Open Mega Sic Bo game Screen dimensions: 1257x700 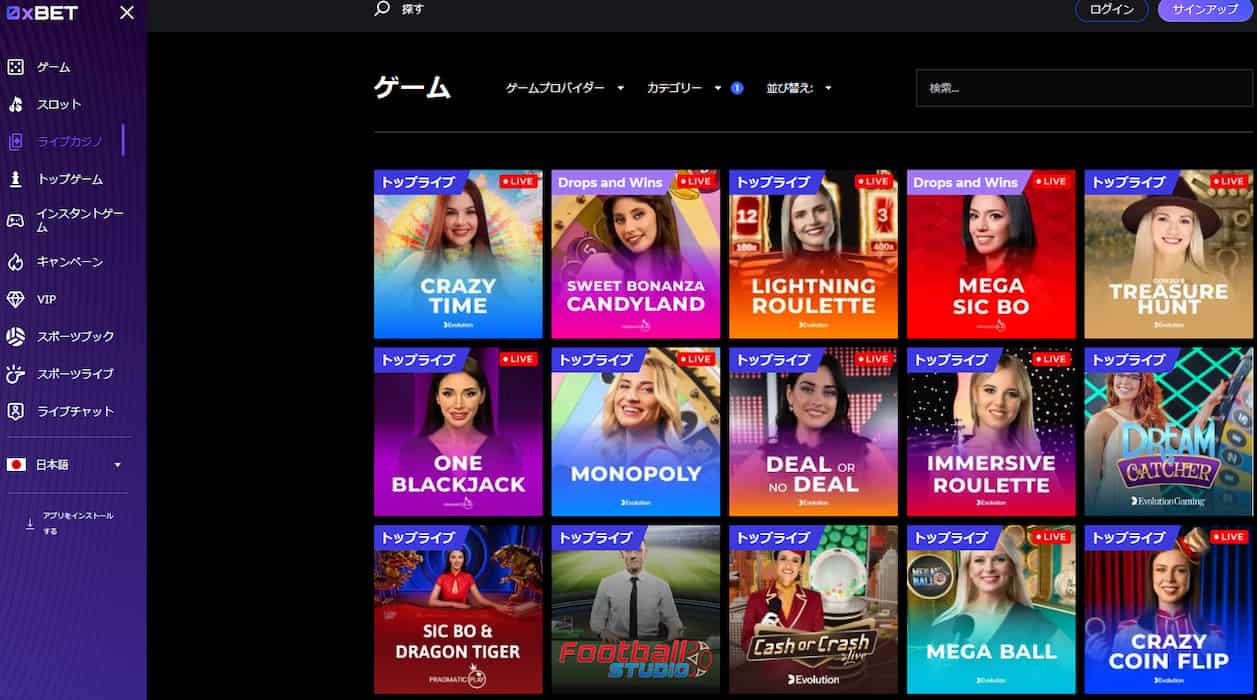point(991,254)
